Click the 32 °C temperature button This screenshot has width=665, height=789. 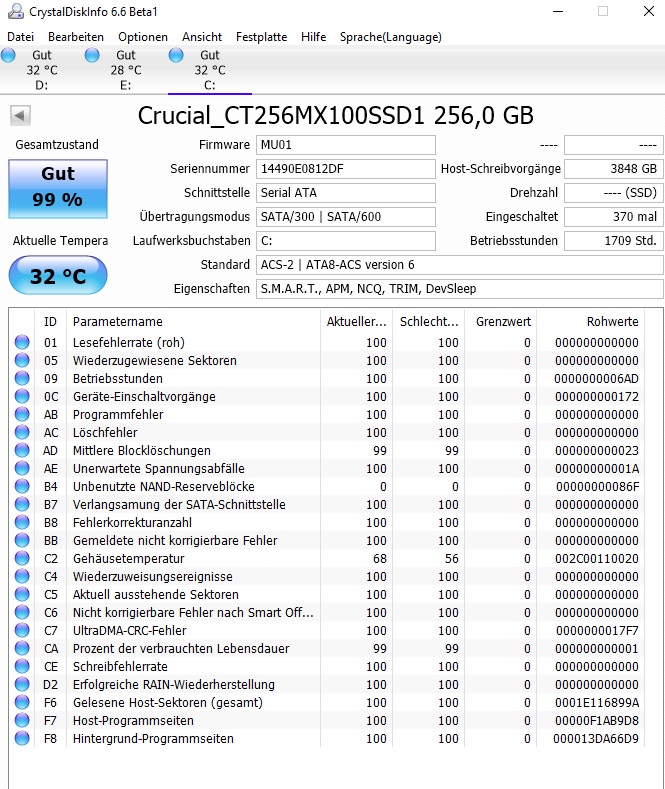[58, 275]
